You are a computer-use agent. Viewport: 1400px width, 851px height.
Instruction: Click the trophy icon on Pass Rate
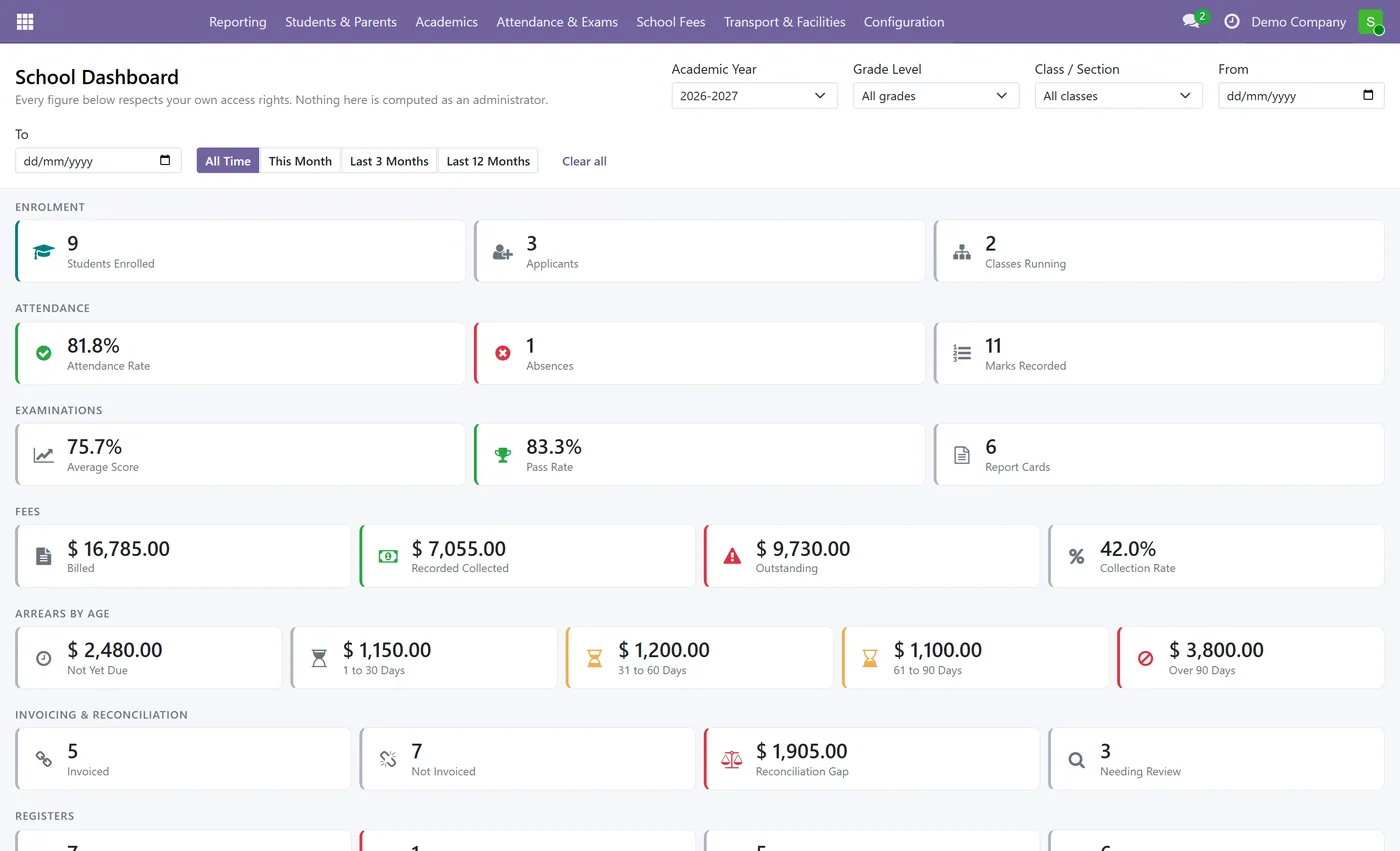[x=503, y=455]
